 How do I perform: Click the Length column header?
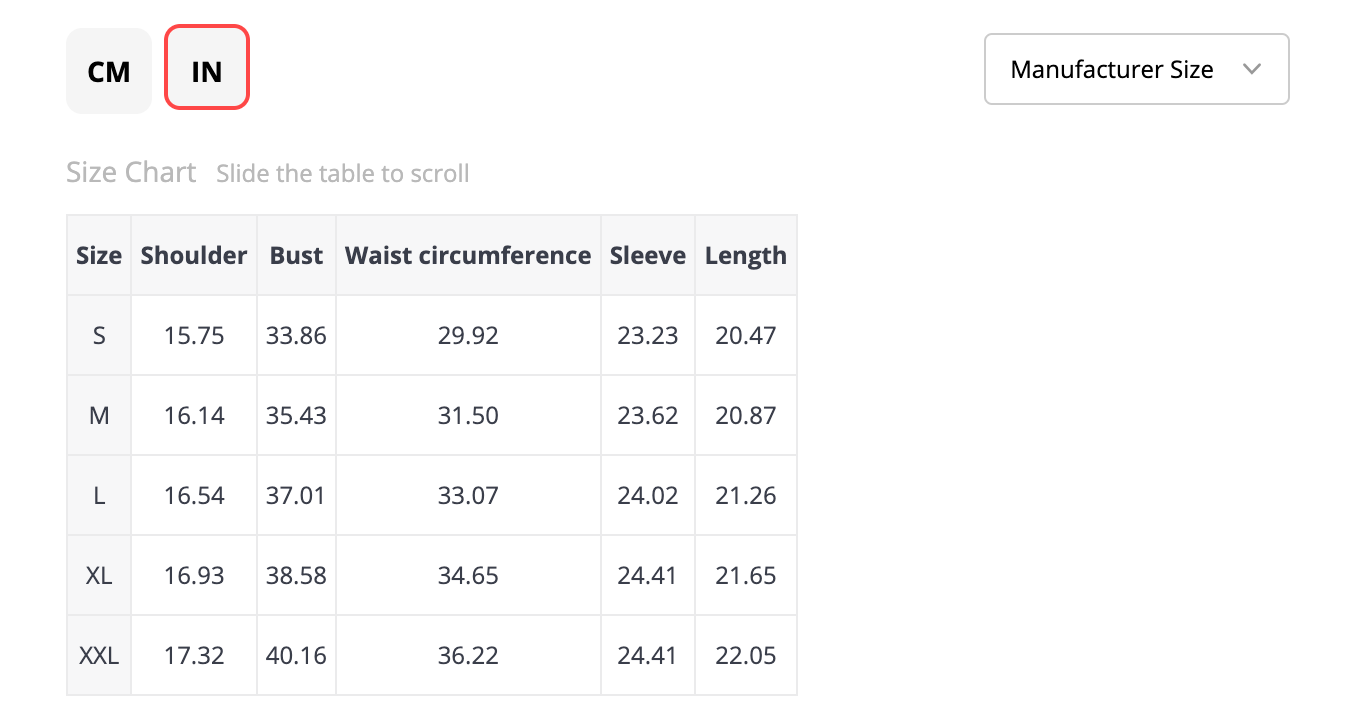(746, 255)
